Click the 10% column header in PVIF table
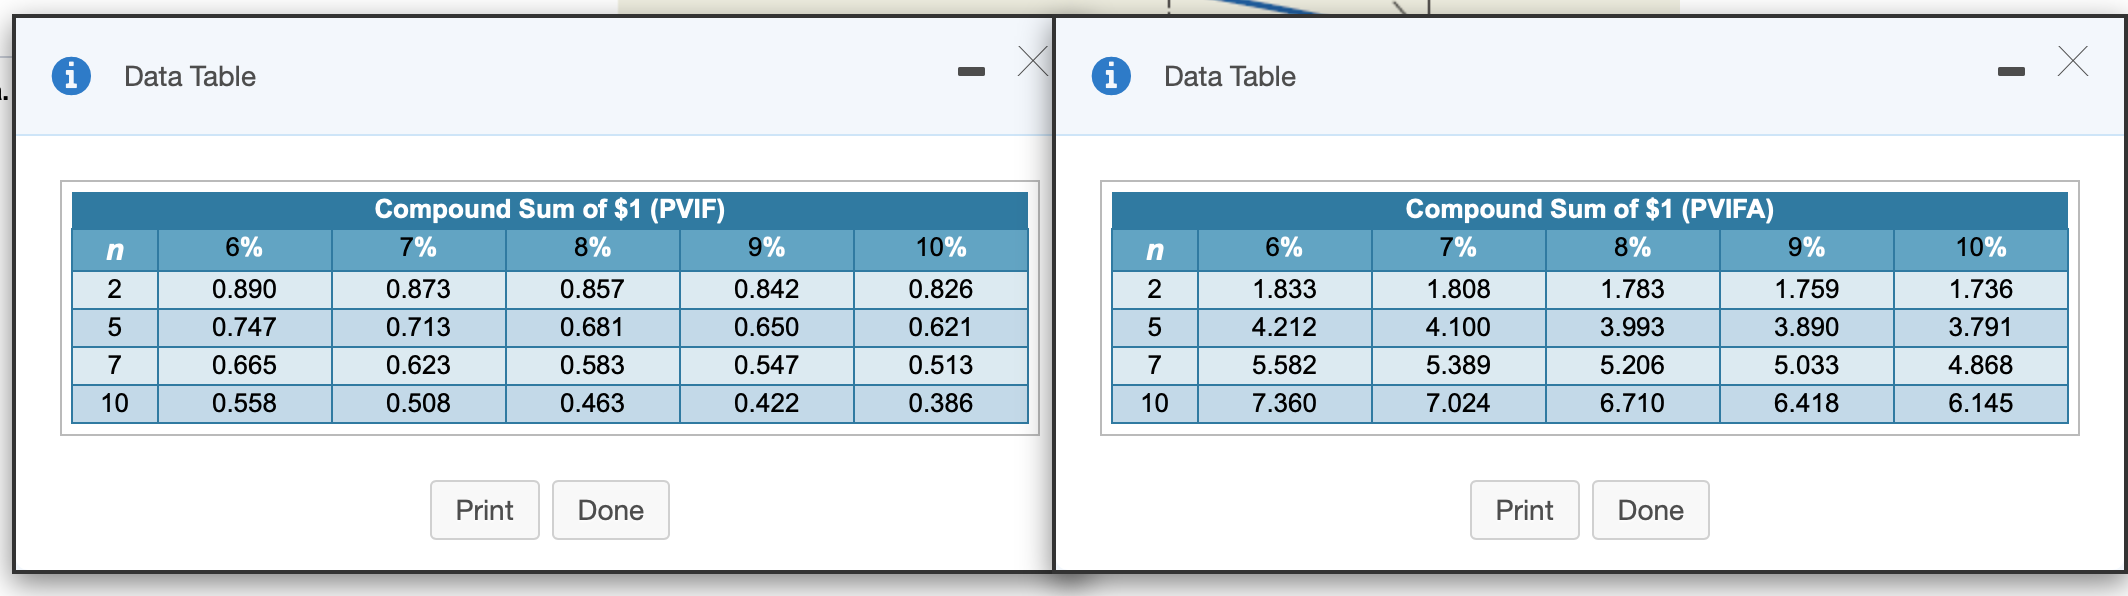 click(x=941, y=249)
